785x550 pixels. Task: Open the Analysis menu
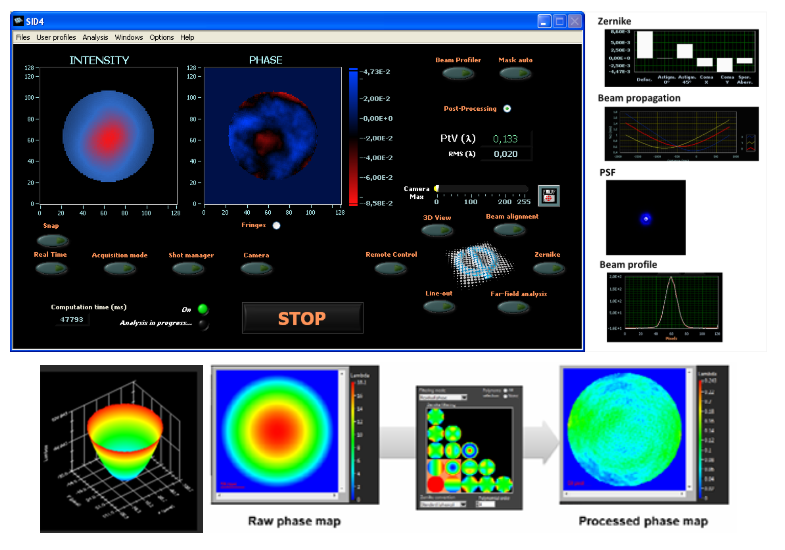click(x=95, y=37)
